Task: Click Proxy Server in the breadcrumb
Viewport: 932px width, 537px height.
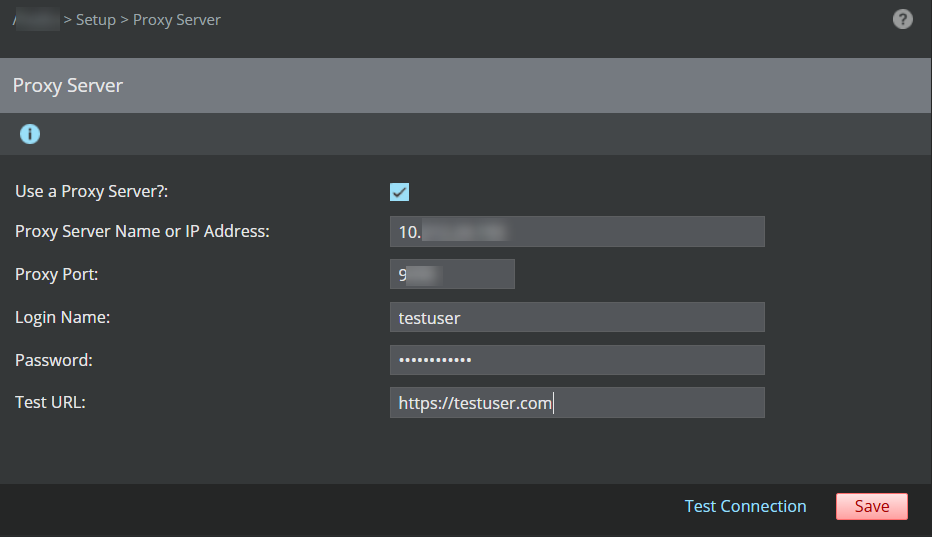Action: [x=177, y=20]
